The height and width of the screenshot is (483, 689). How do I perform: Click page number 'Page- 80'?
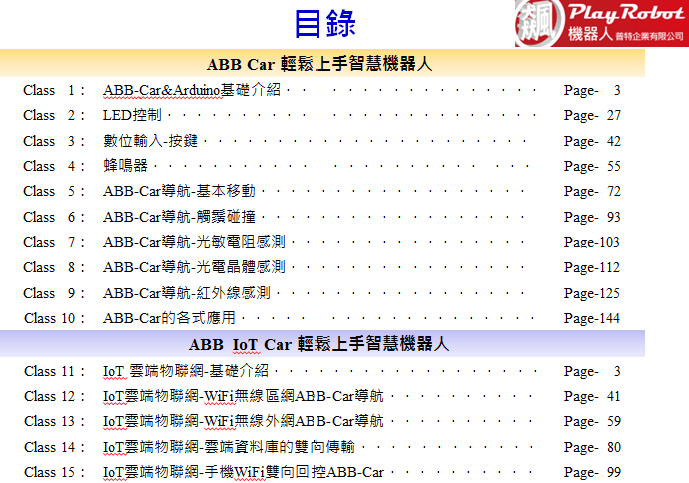tap(592, 448)
